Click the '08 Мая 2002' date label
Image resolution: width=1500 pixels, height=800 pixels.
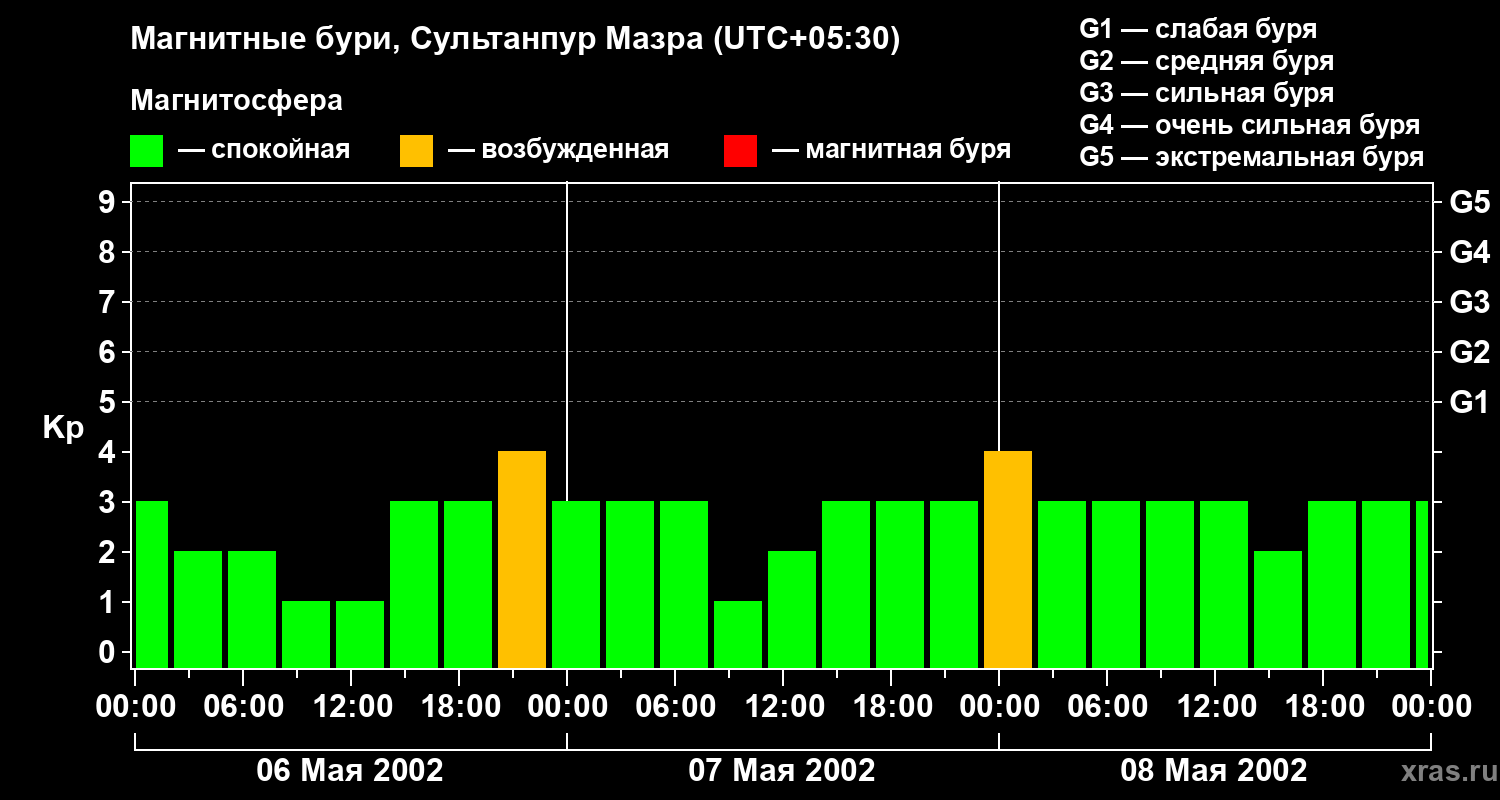pyautogui.click(x=1214, y=770)
